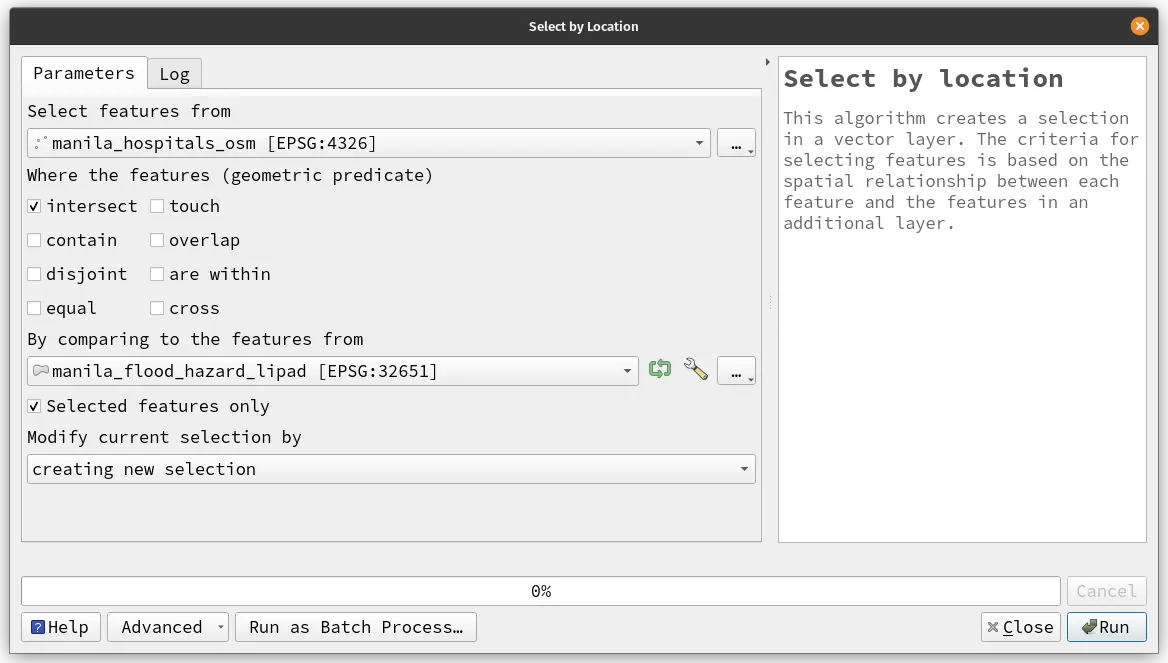The width and height of the screenshot is (1168, 663).
Task: Close the Select by Location dialog via orange X
Action: point(1139,27)
